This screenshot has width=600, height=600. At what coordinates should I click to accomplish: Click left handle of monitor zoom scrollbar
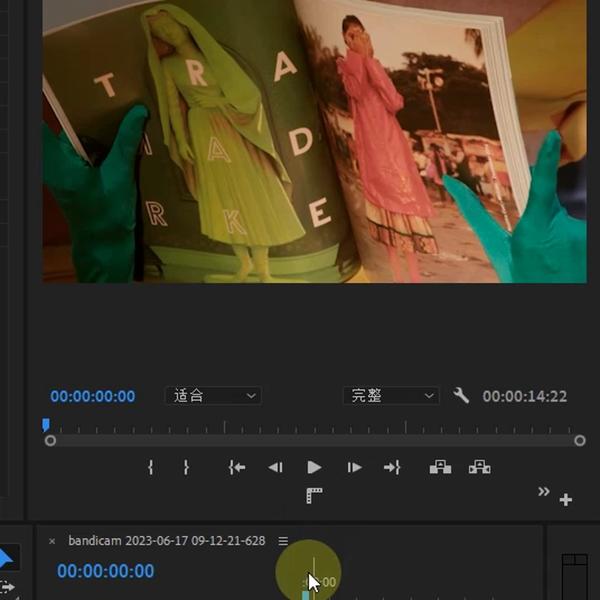[x=50, y=441]
